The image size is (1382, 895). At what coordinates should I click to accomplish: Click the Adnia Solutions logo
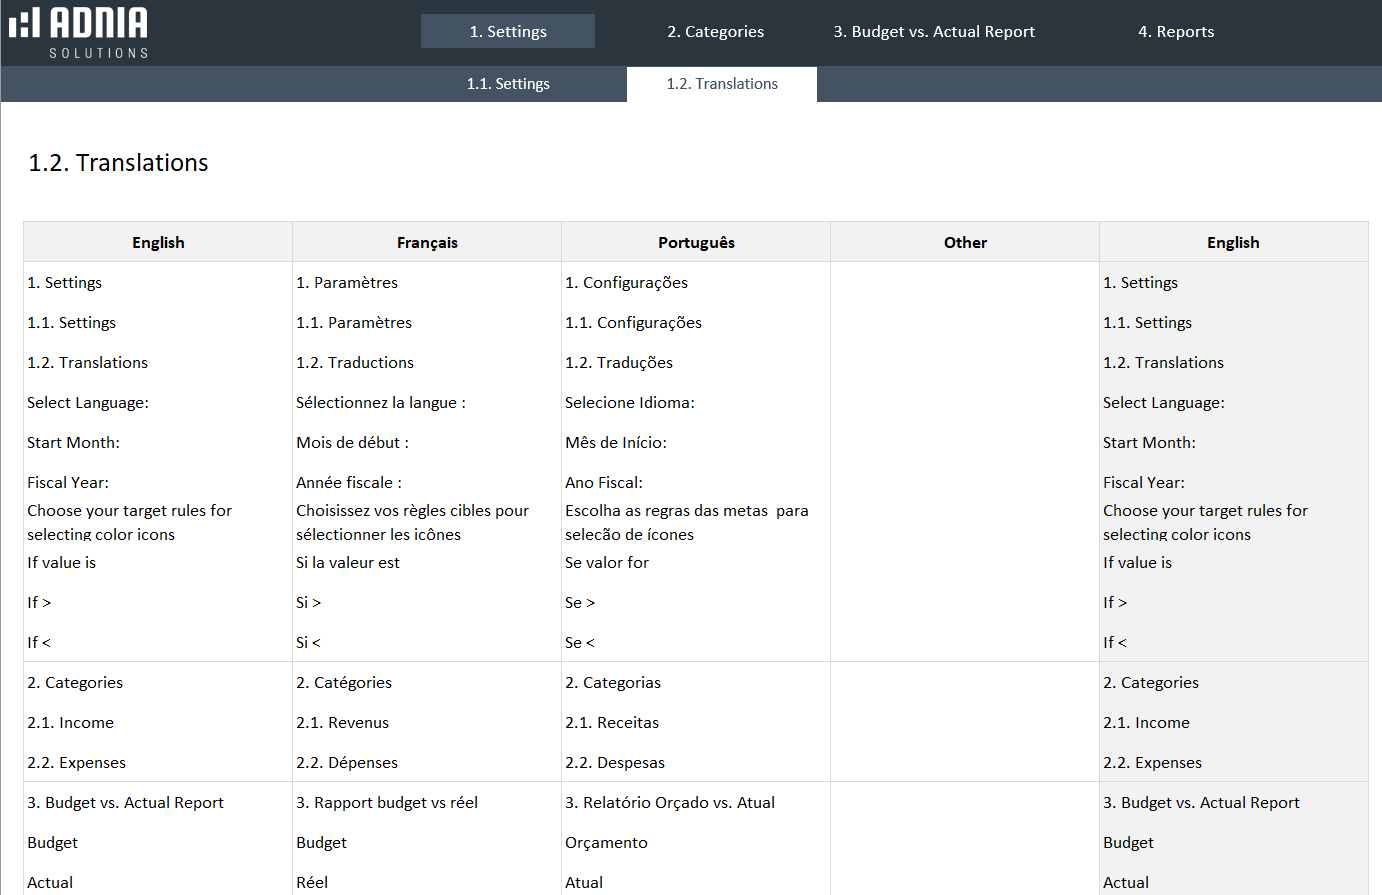coord(79,32)
